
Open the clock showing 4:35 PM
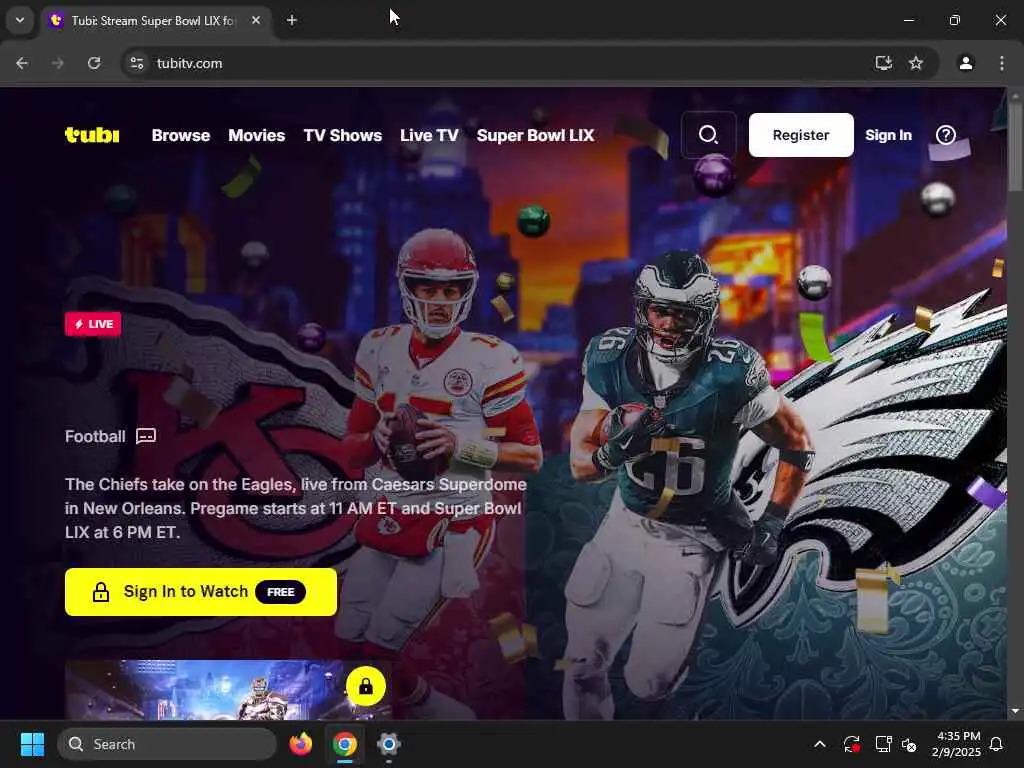click(955, 744)
